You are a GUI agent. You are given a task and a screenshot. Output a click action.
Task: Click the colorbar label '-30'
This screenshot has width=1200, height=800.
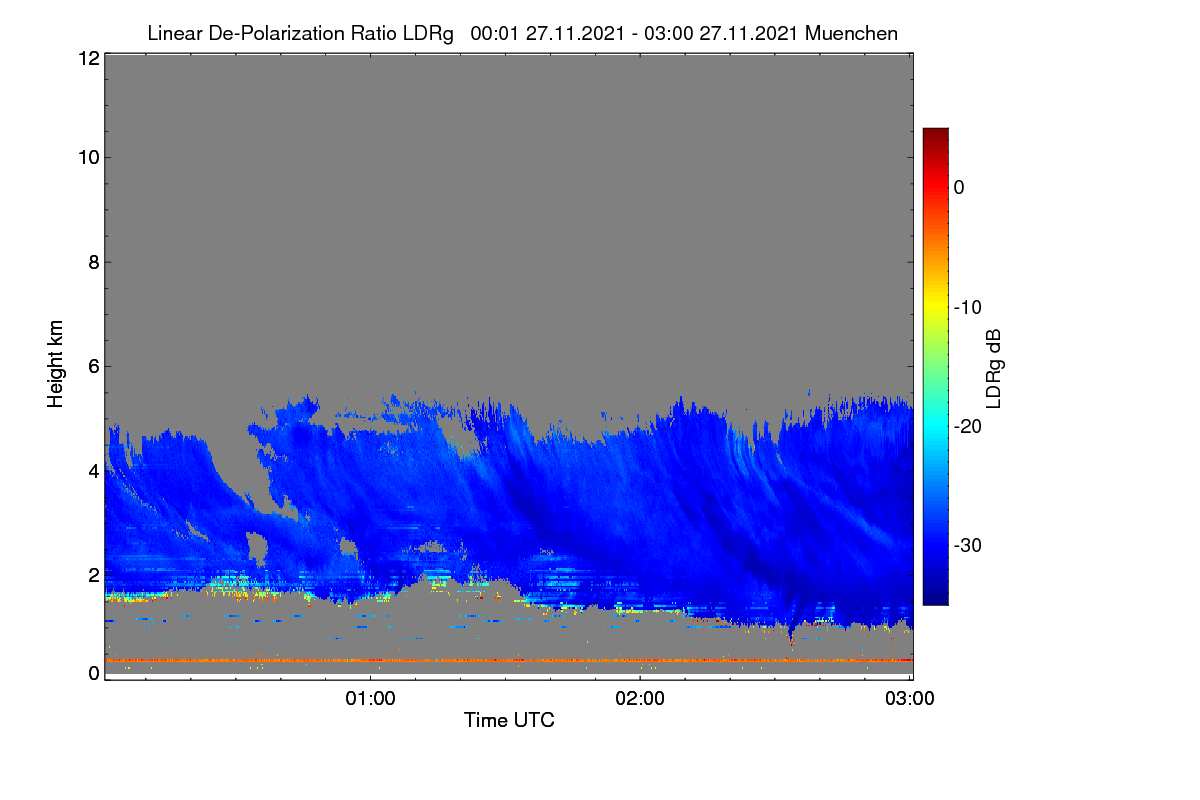coord(967,546)
